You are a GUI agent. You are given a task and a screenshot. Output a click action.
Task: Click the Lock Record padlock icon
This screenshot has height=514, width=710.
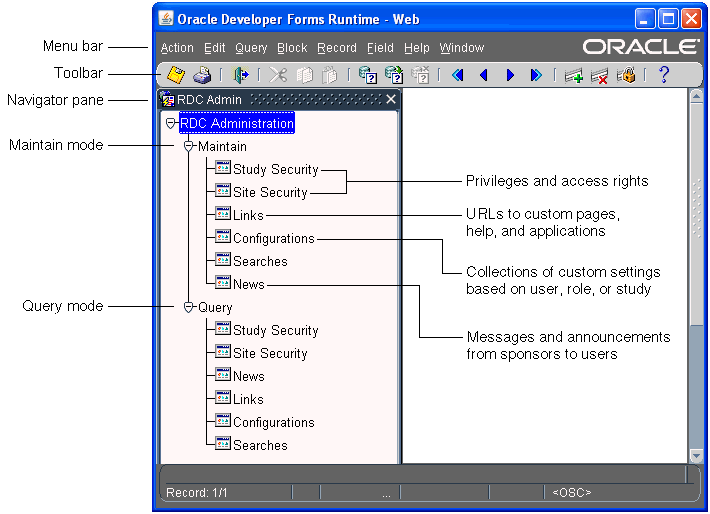point(626,75)
